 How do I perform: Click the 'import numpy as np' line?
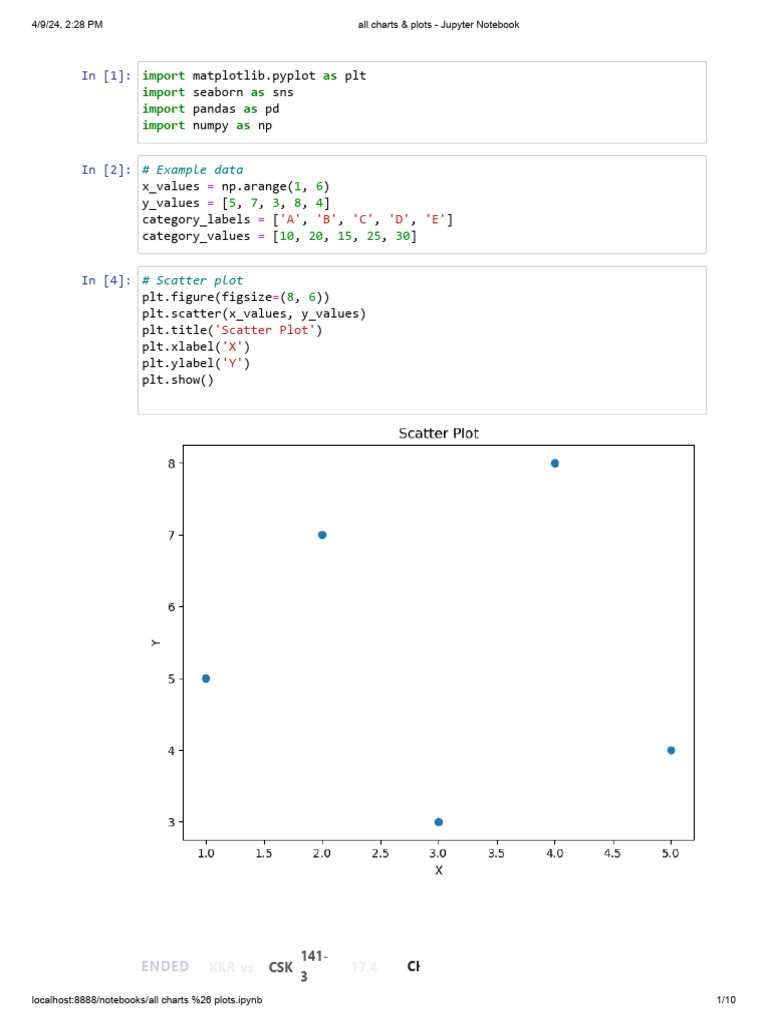pos(206,125)
